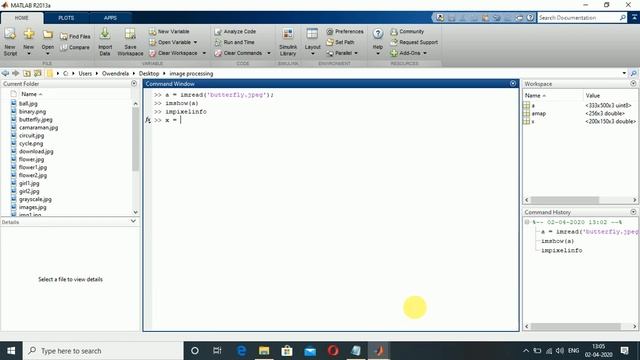Open Current Folder panel actions menu
The height and width of the screenshot is (360, 640).
click(134, 84)
